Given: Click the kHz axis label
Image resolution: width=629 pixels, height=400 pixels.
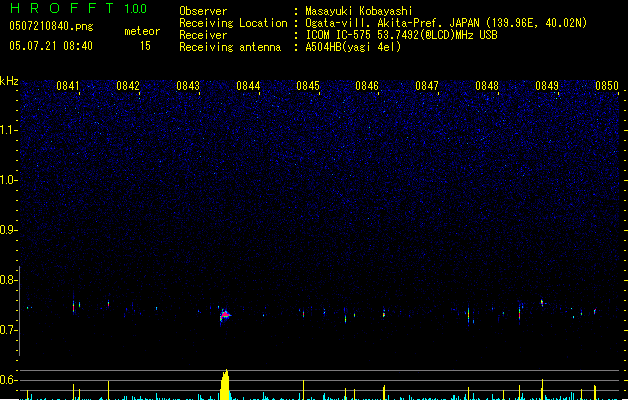Looking at the screenshot, I should tap(9, 81).
